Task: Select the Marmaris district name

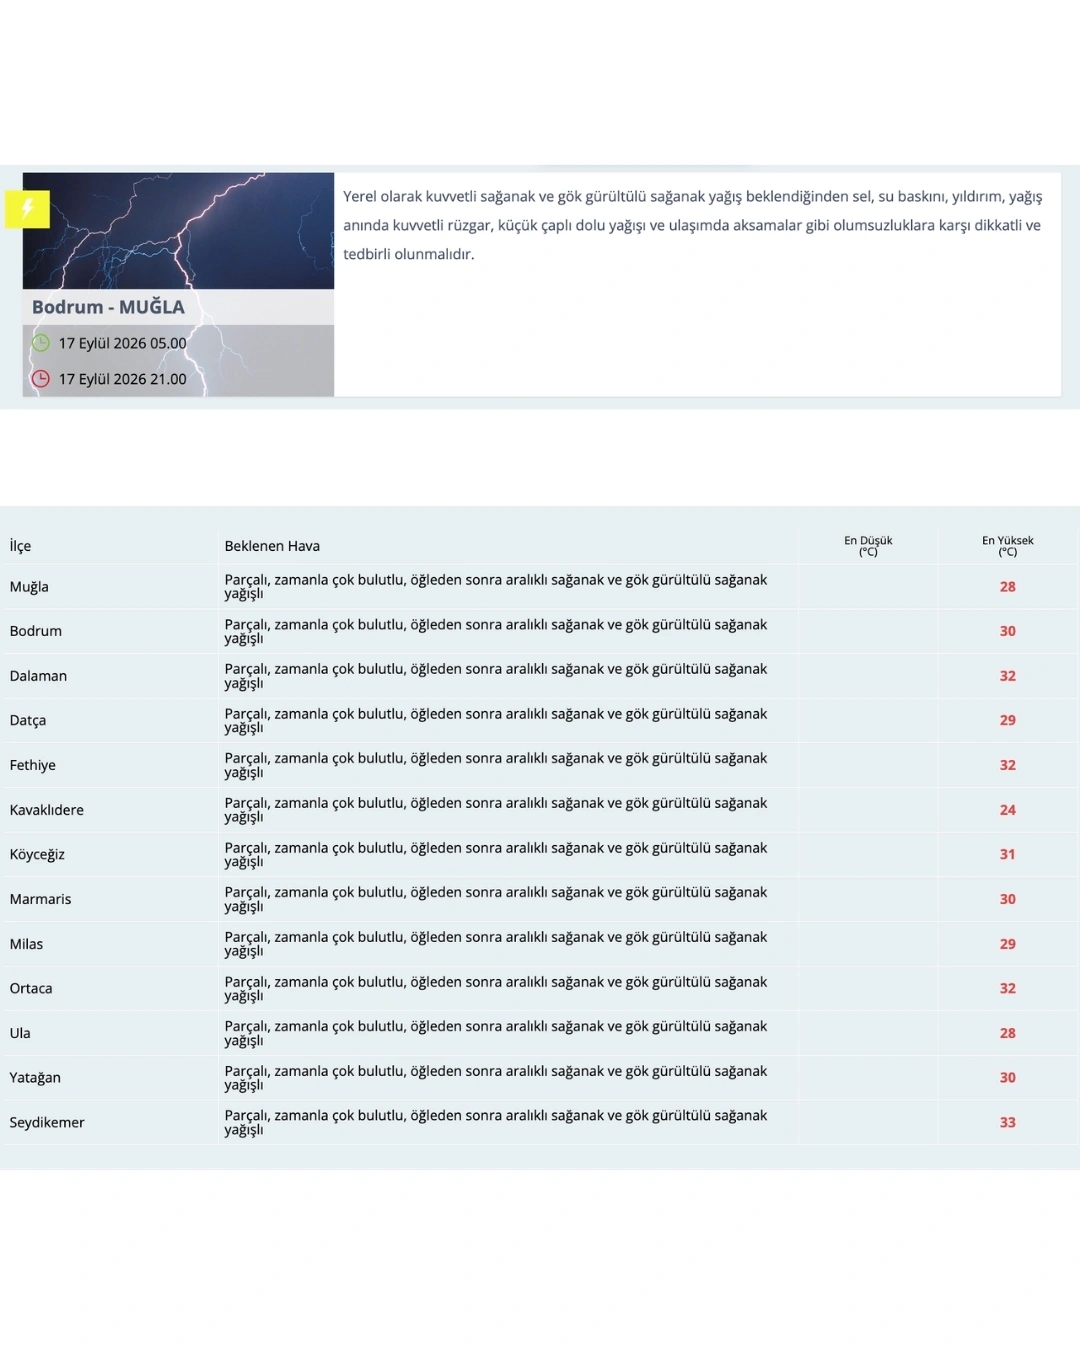Action: 40,899
